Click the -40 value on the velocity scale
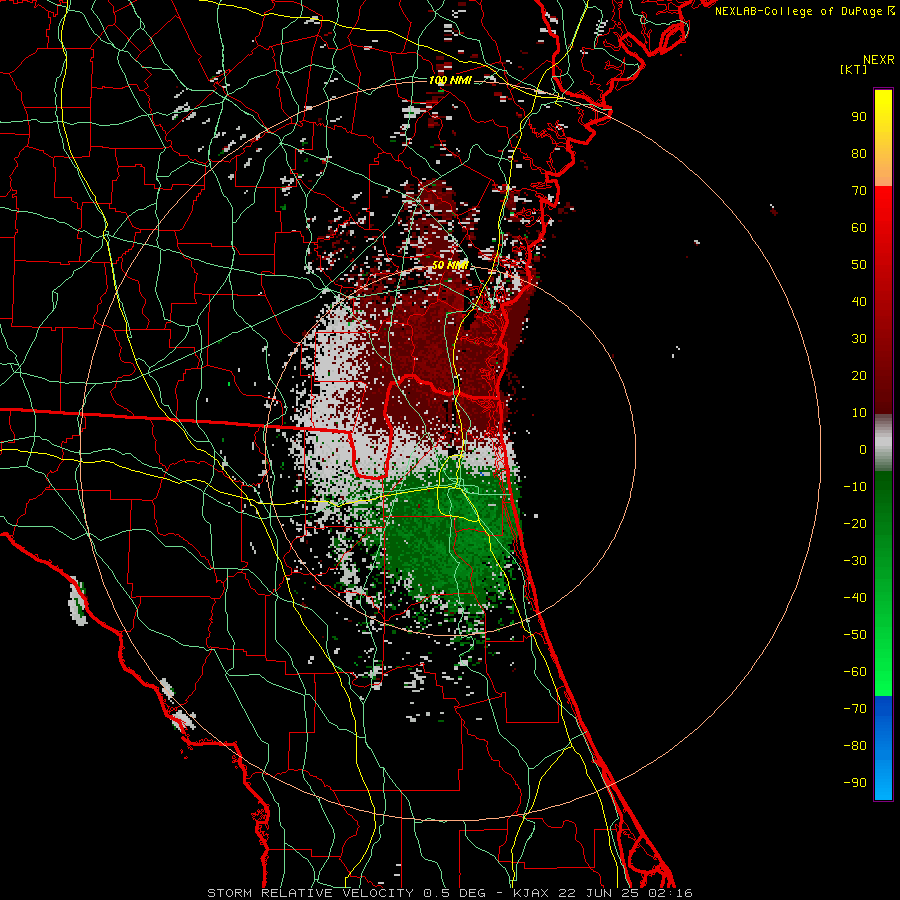 point(855,598)
